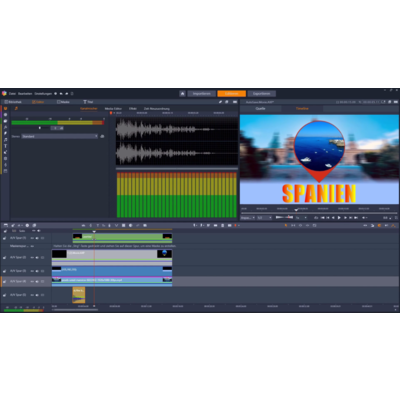The width and height of the screenshot is (400, 400).
Task: Click the Exportieren button
Action: (261, 94)
